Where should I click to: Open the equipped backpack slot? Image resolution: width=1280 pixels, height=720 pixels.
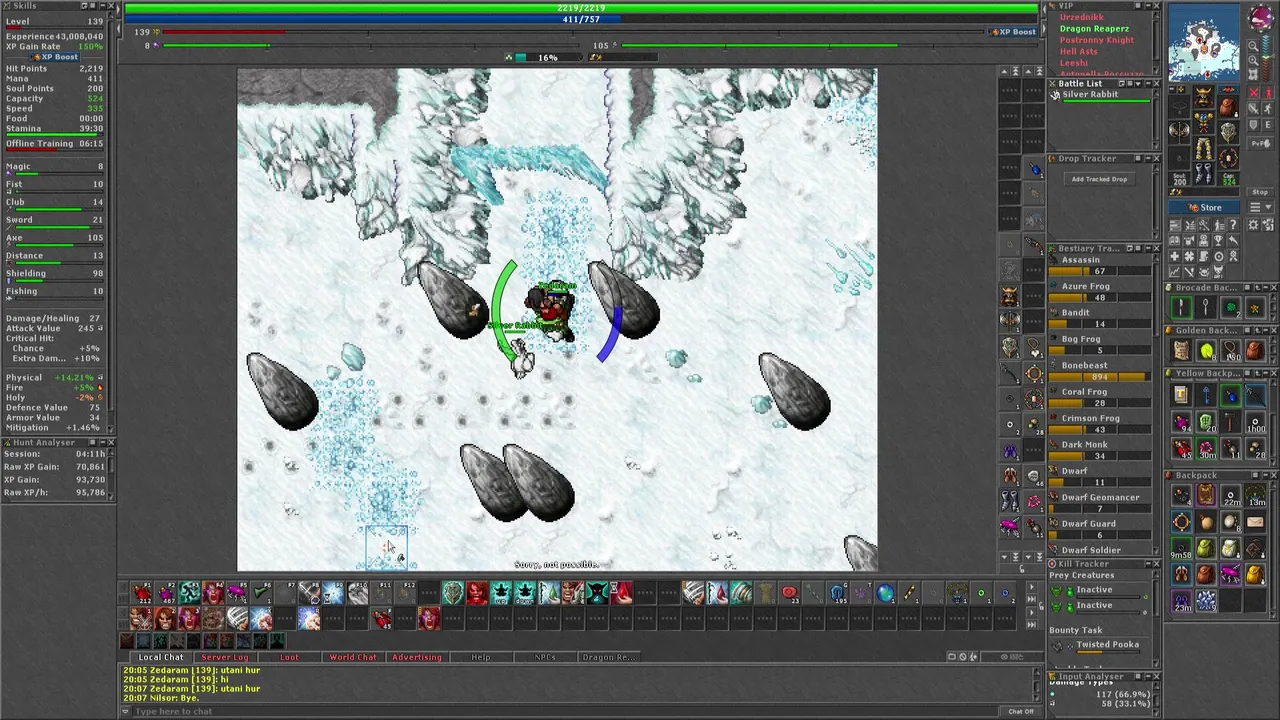[x=1229, y=105]
